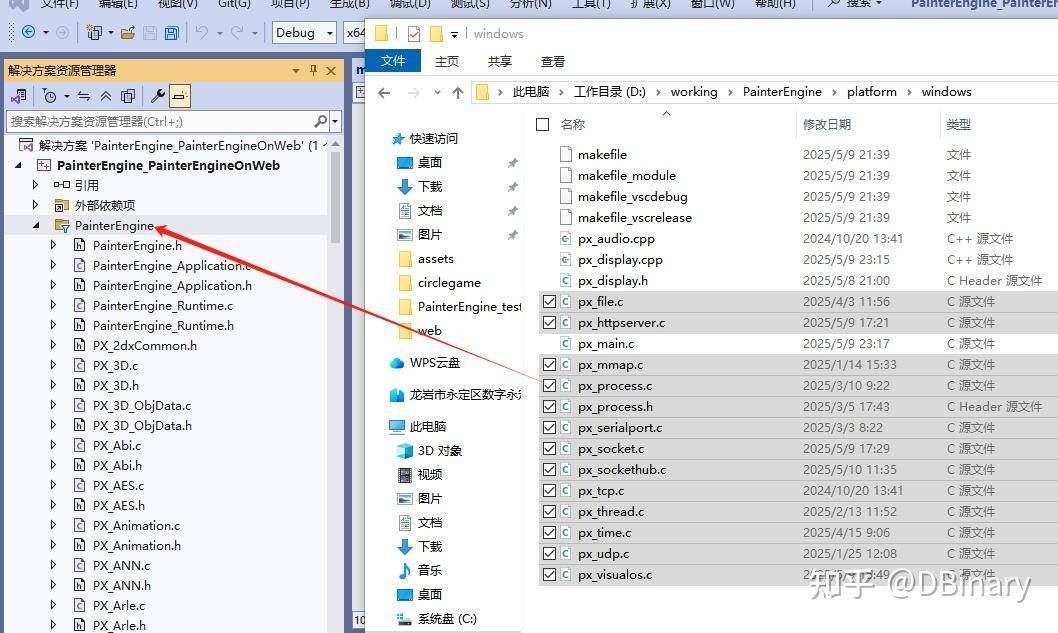Open the 项目(P) menu in Visual Studio
This screenshot has width=1058, height=633.
290,4
